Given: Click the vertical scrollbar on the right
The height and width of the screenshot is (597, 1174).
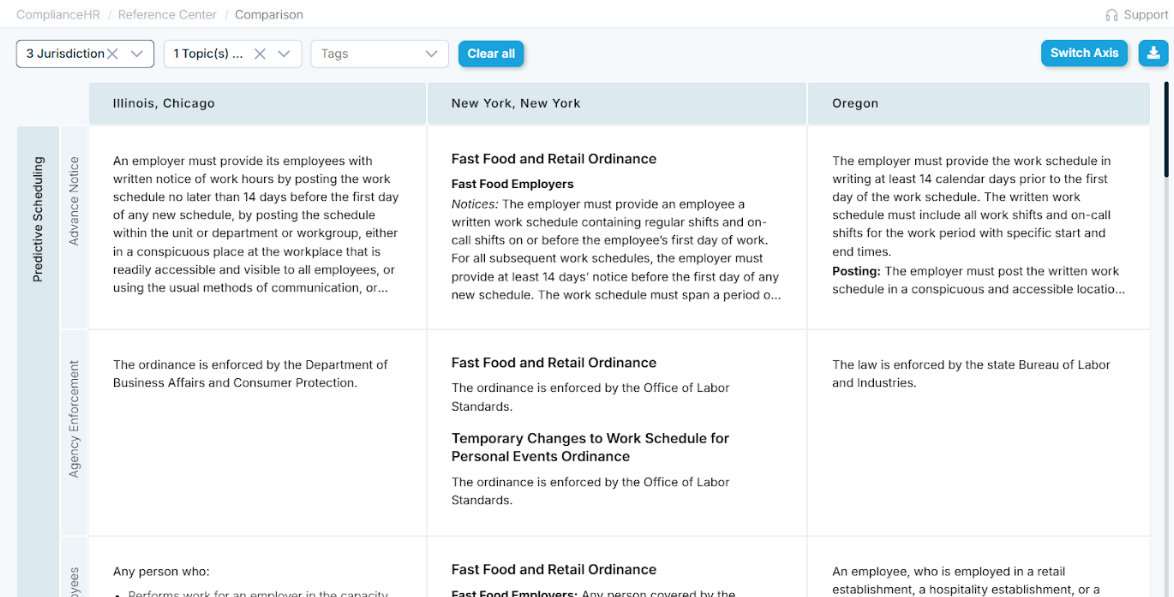Looking at the screenshot, I should [x=1166, y=130].
